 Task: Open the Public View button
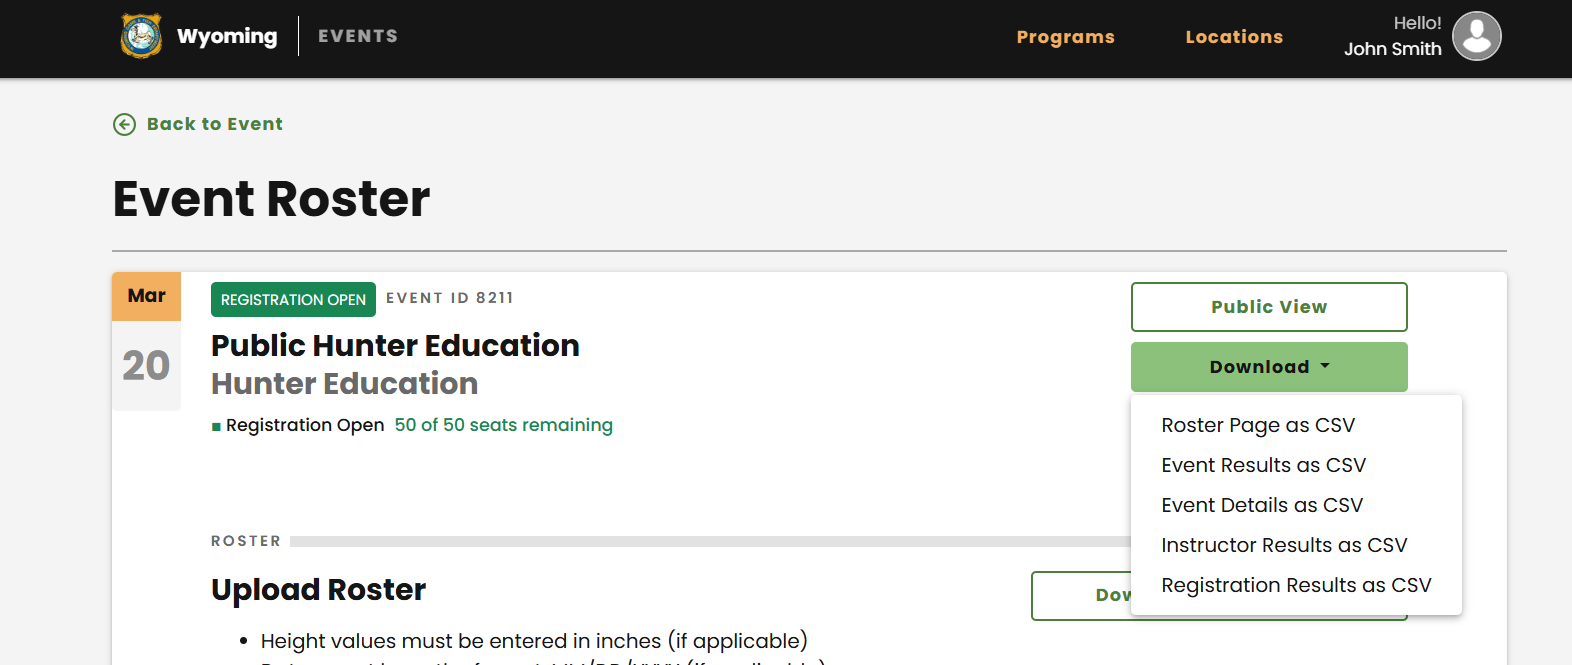point(1269,307)
